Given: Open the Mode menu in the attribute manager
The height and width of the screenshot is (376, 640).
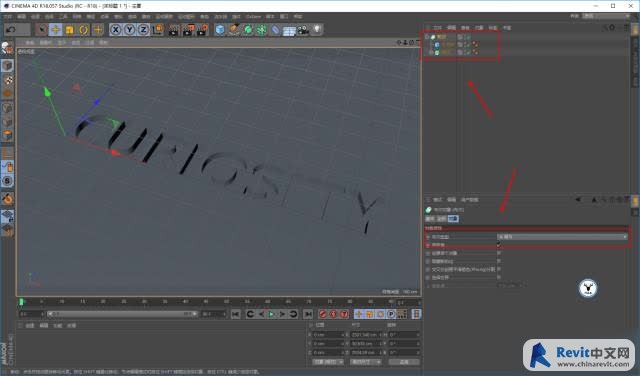Looking at the screenshot, I should 437,200.
